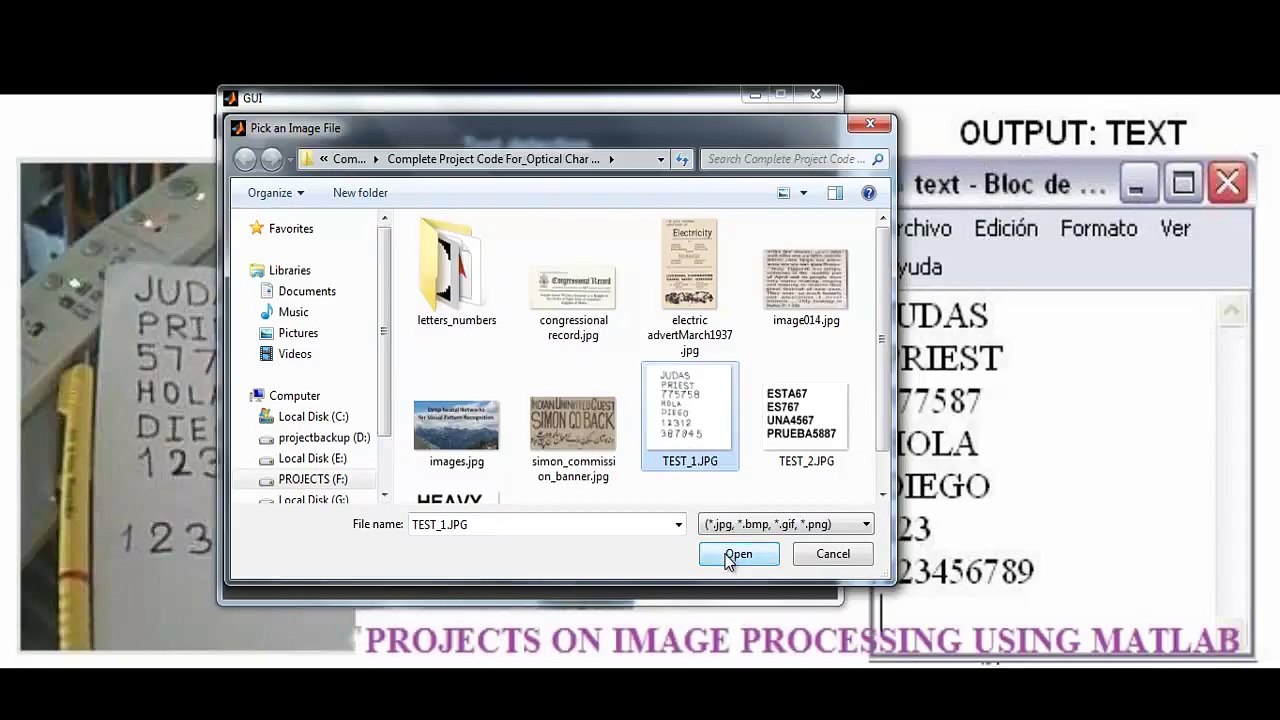This screenshot has height=720, width=1280.
Task: Close the GUI window behind the dialog
Action: (816, 95)
